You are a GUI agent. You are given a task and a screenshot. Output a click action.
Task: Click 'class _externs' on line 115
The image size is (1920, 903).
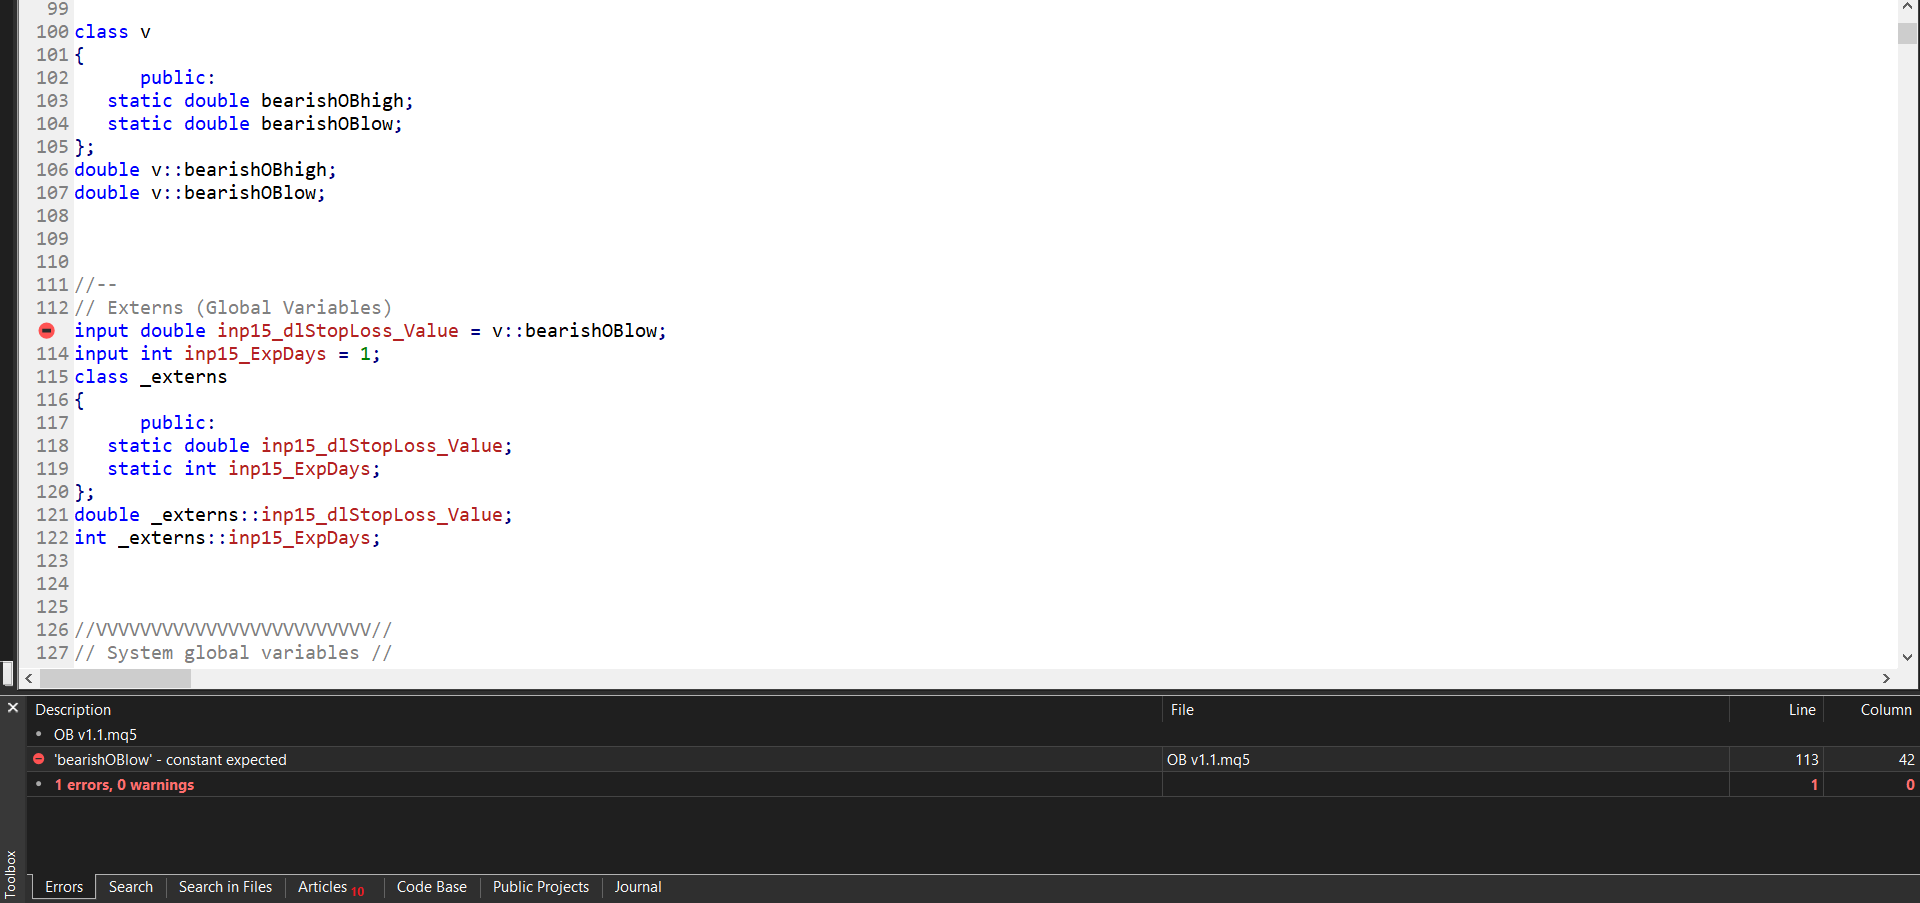(150, 377)
